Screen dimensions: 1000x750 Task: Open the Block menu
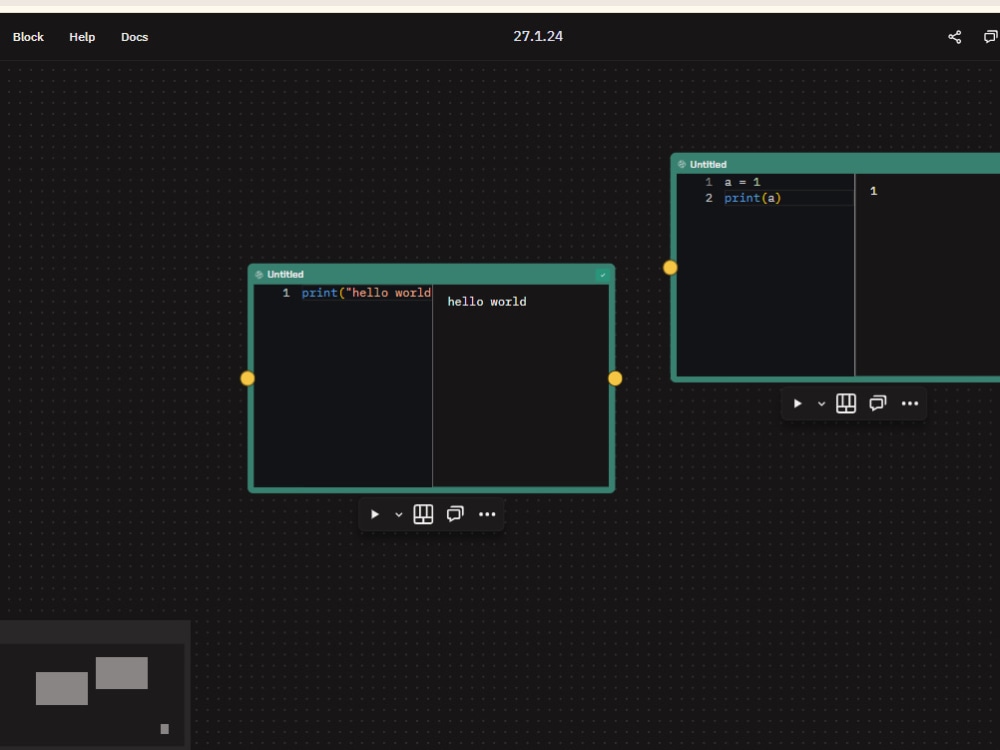pos(28,37)
